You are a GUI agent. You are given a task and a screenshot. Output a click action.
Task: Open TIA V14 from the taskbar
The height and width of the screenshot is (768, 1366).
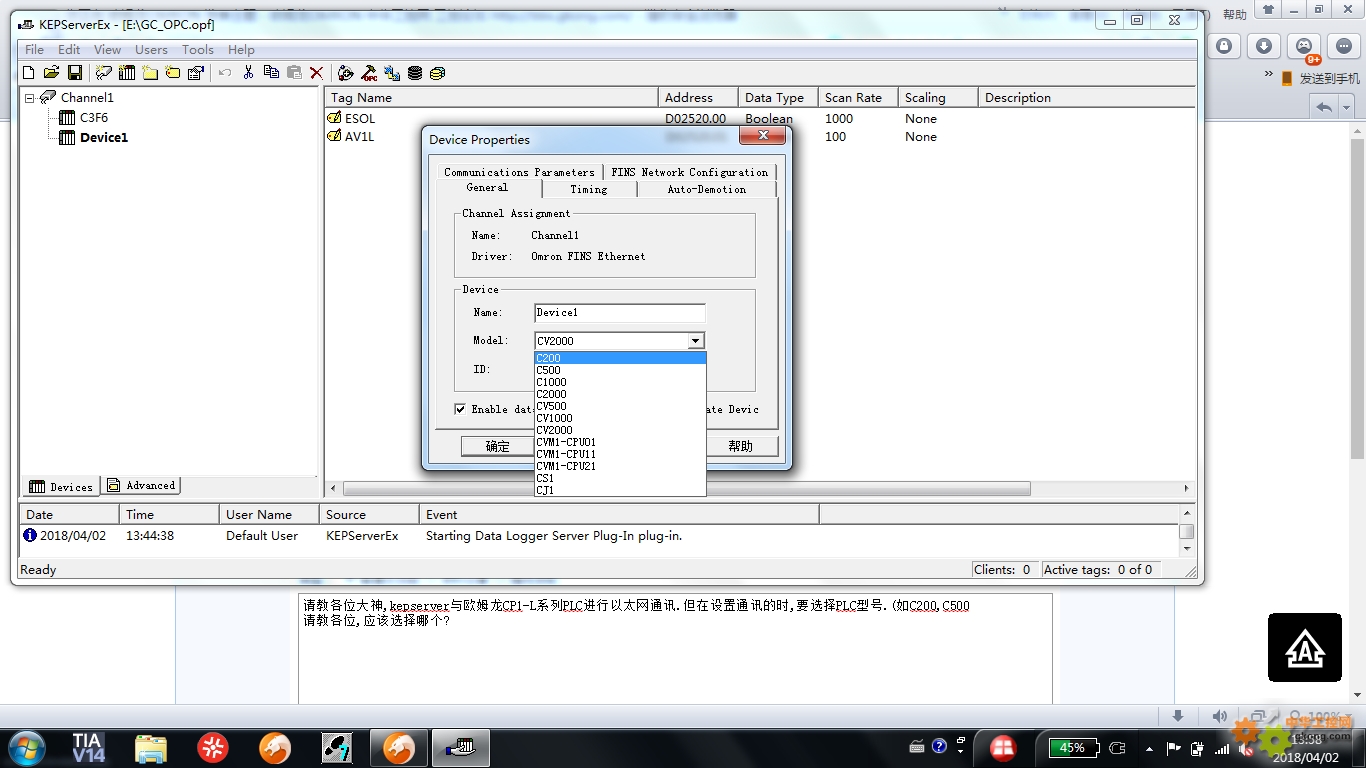click(x=88, y=748)
